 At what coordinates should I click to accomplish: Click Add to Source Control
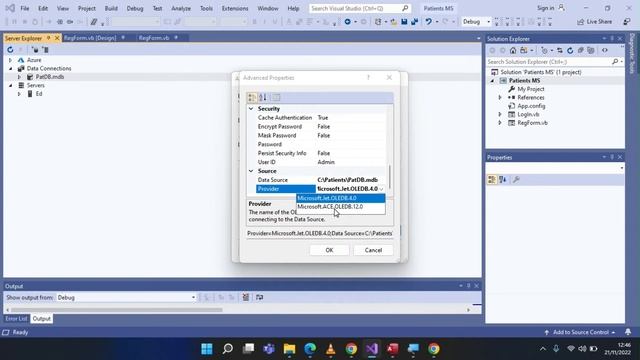click(x=580, y=332)
